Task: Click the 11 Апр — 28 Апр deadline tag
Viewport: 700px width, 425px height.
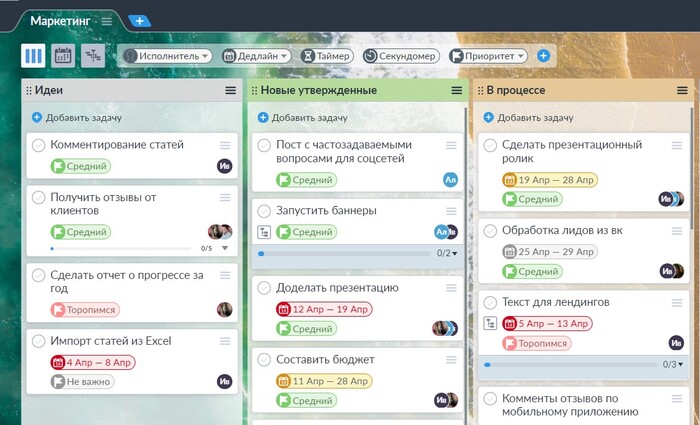Action: (324, 381)
